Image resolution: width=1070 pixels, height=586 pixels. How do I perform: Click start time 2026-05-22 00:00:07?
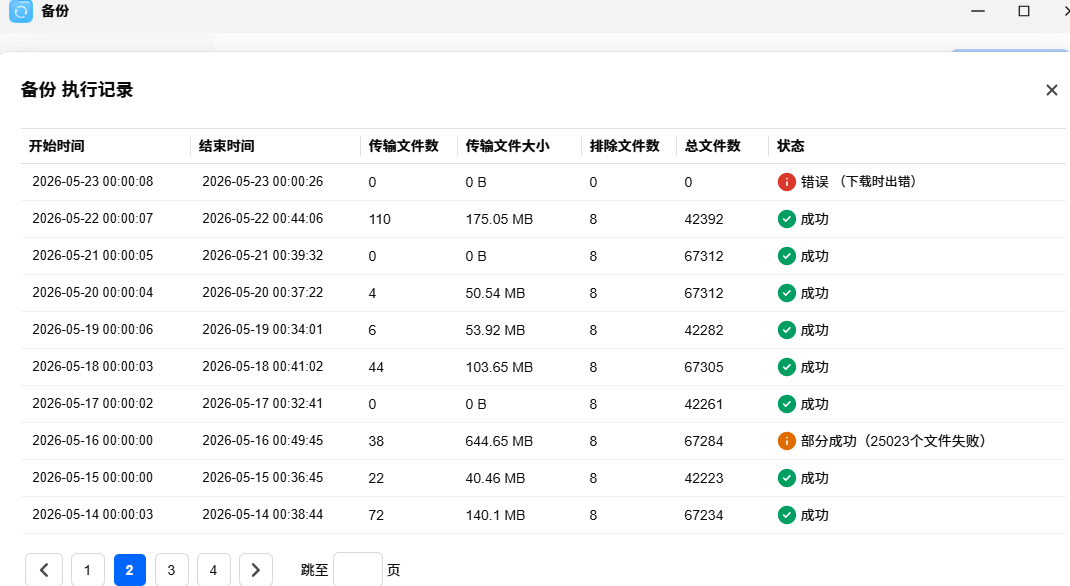click(x=93, y=218)
